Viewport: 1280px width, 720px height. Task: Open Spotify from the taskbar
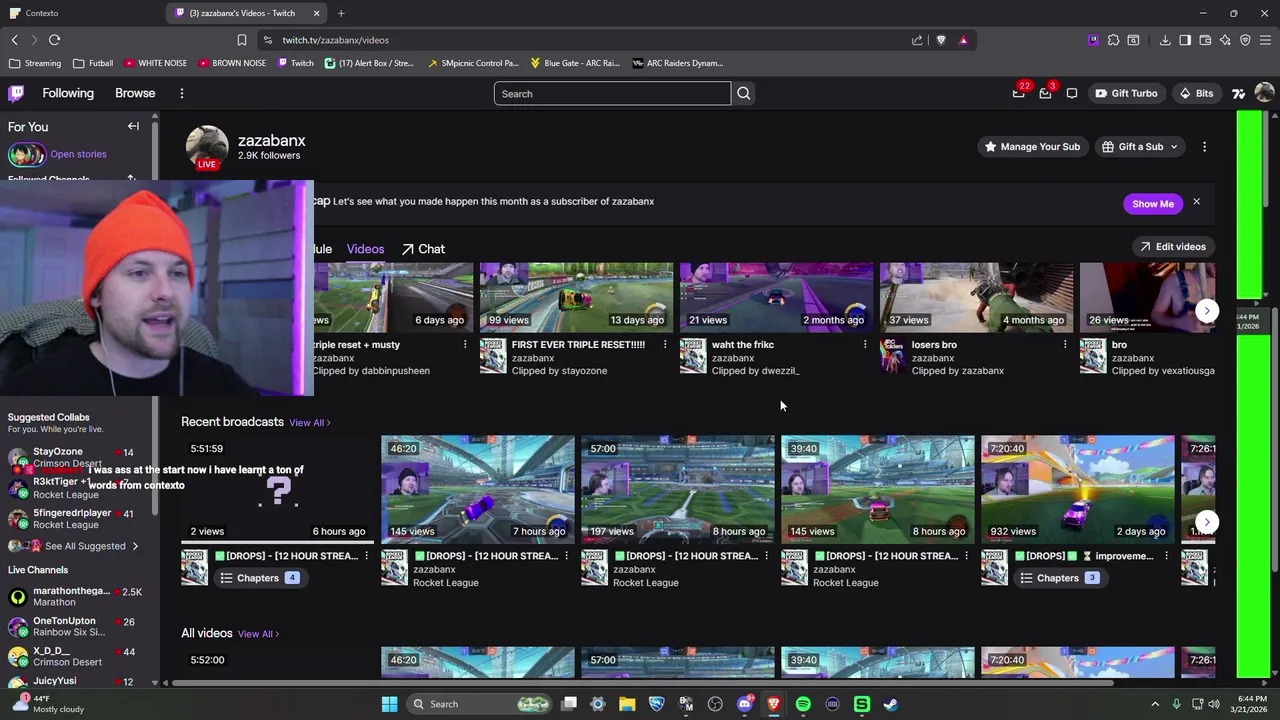[x=803, y=704]
